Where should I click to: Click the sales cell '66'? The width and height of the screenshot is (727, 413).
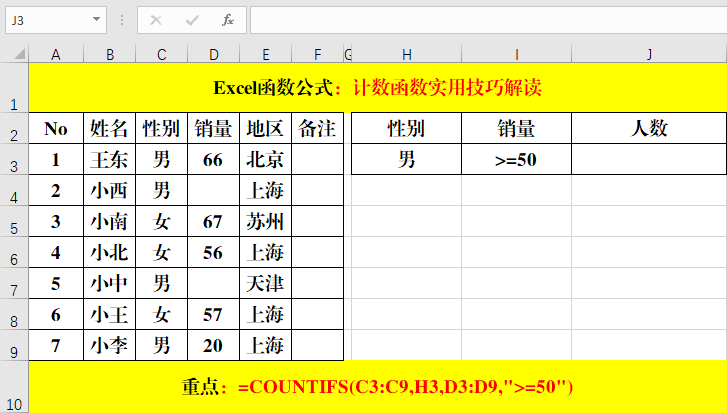click(x=213, y=159)
